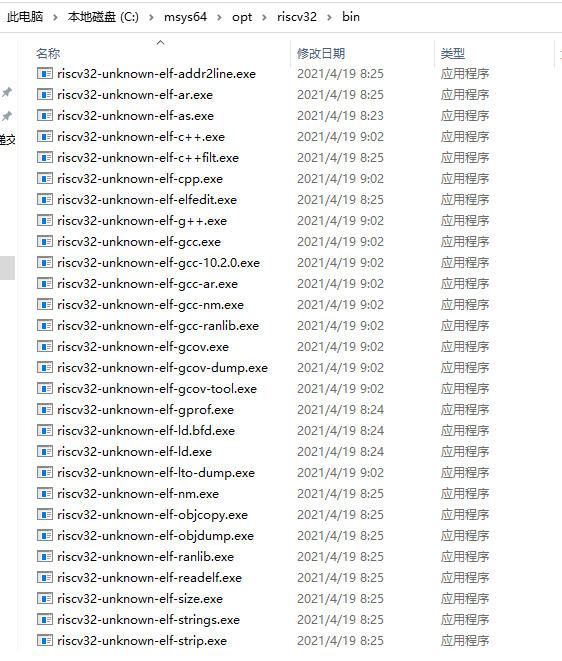
Task: Select the gcc-ar.exe file icon
Action: click(45, 284)
